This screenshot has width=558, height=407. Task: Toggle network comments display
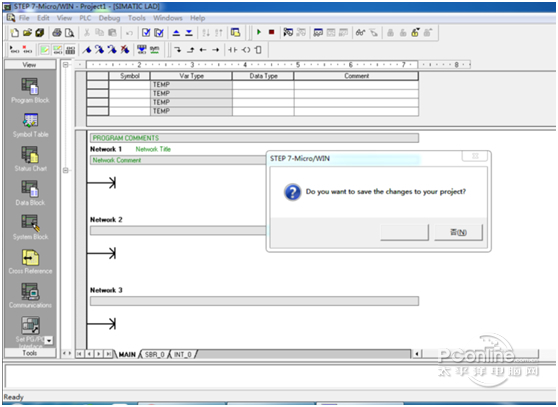point(57,50)
